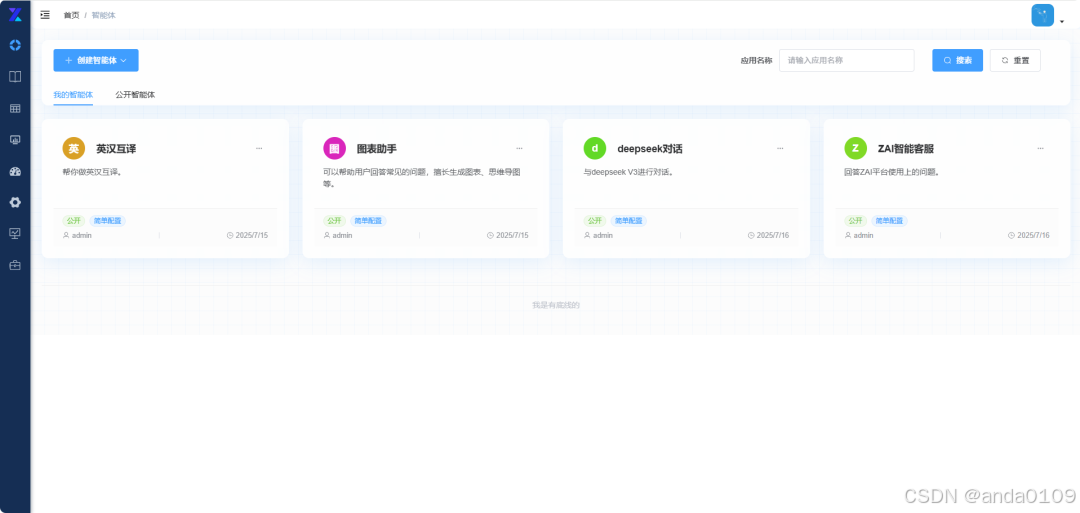Click the 图表助手 card description text
Screen dimensions: 1080x513
(422, 178)
